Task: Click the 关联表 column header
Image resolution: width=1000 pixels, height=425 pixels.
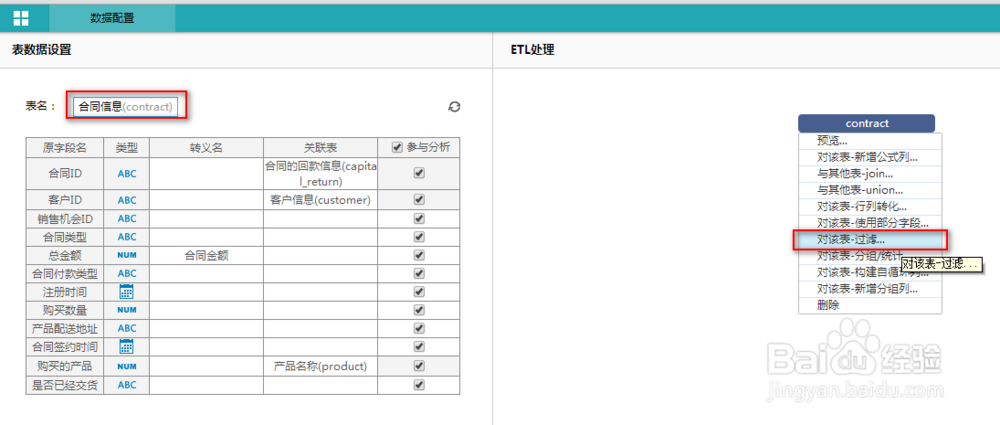Action: (320, 147)
